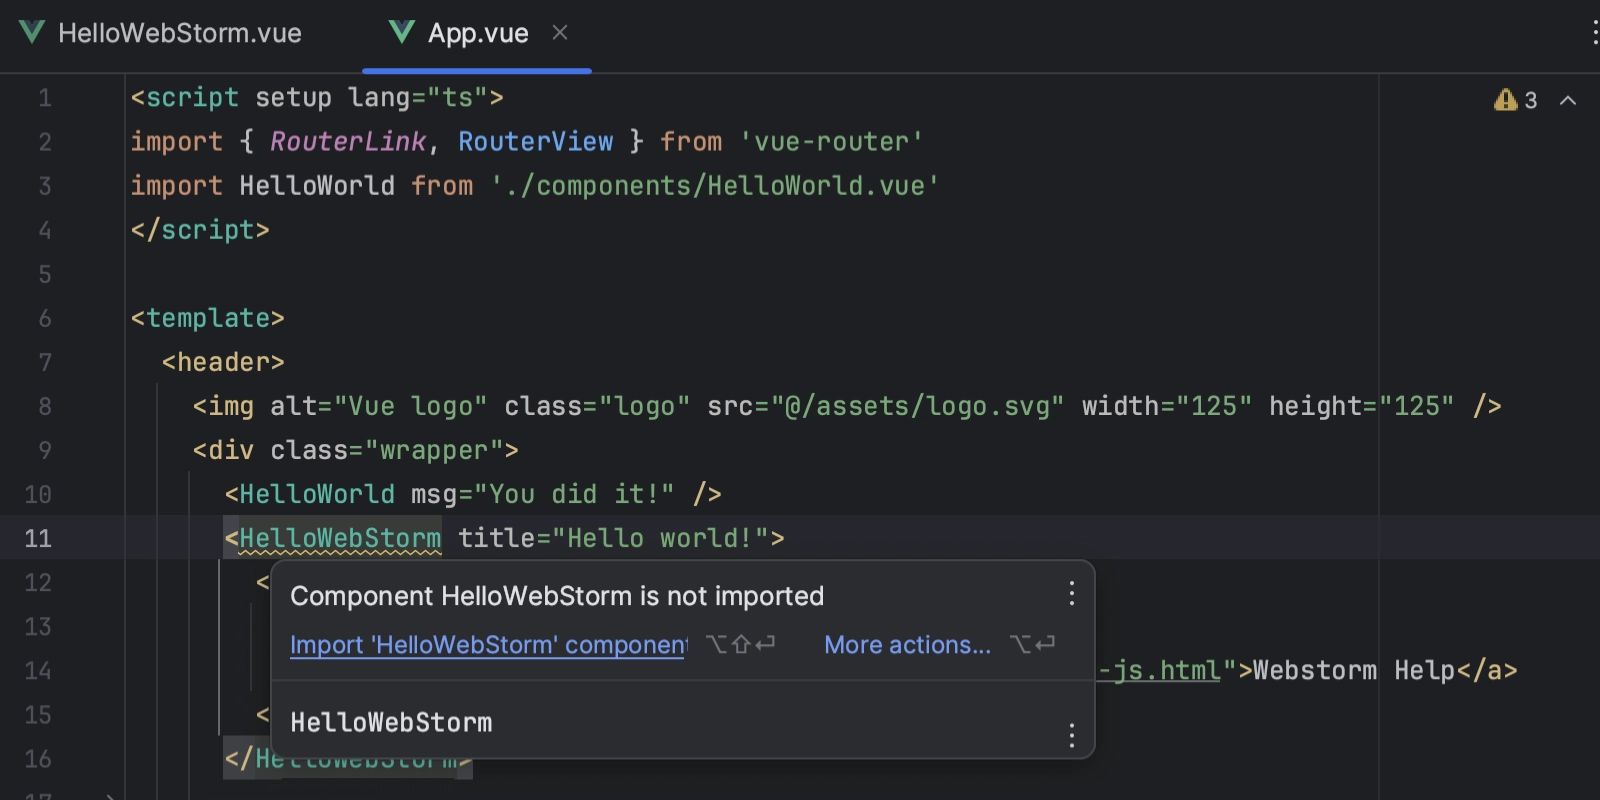Viewport: 1600px width, 800px height.
Task: Click the msg="You did it!" attribute
Action: [543, 494]
